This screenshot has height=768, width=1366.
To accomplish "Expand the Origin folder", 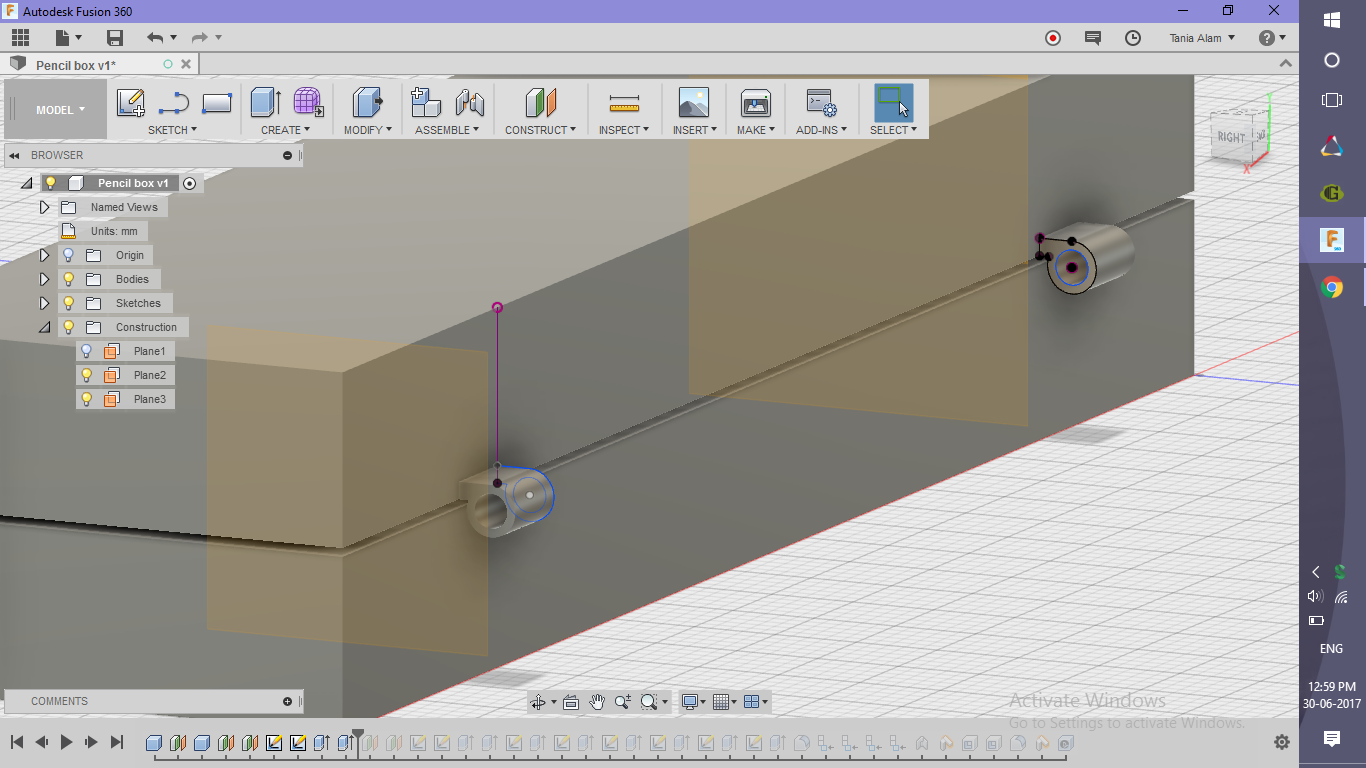I will [44, 255].
